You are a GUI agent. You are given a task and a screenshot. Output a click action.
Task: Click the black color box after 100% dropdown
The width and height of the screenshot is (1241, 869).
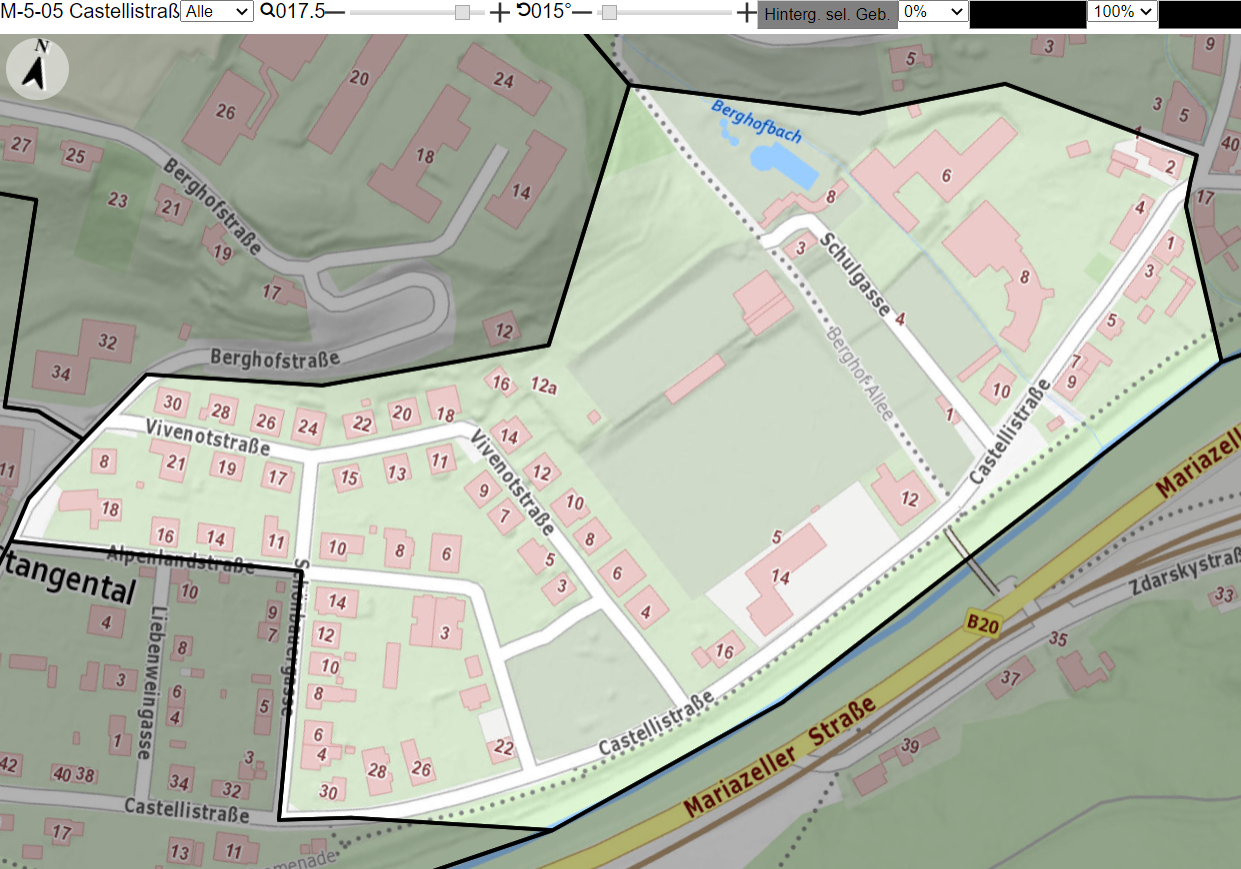pyautogui.click(x=1199, y=14)
